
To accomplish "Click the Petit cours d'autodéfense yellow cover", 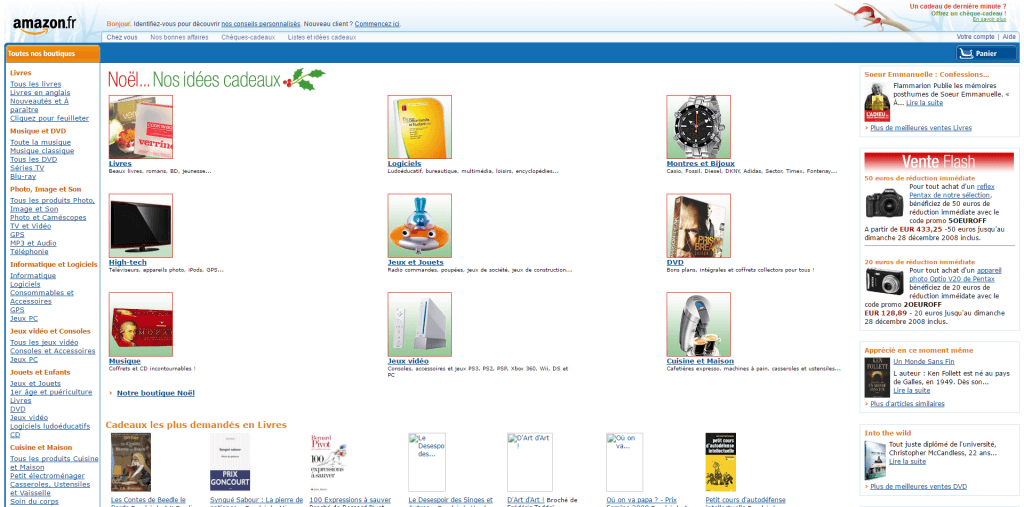I will (720, 462).
